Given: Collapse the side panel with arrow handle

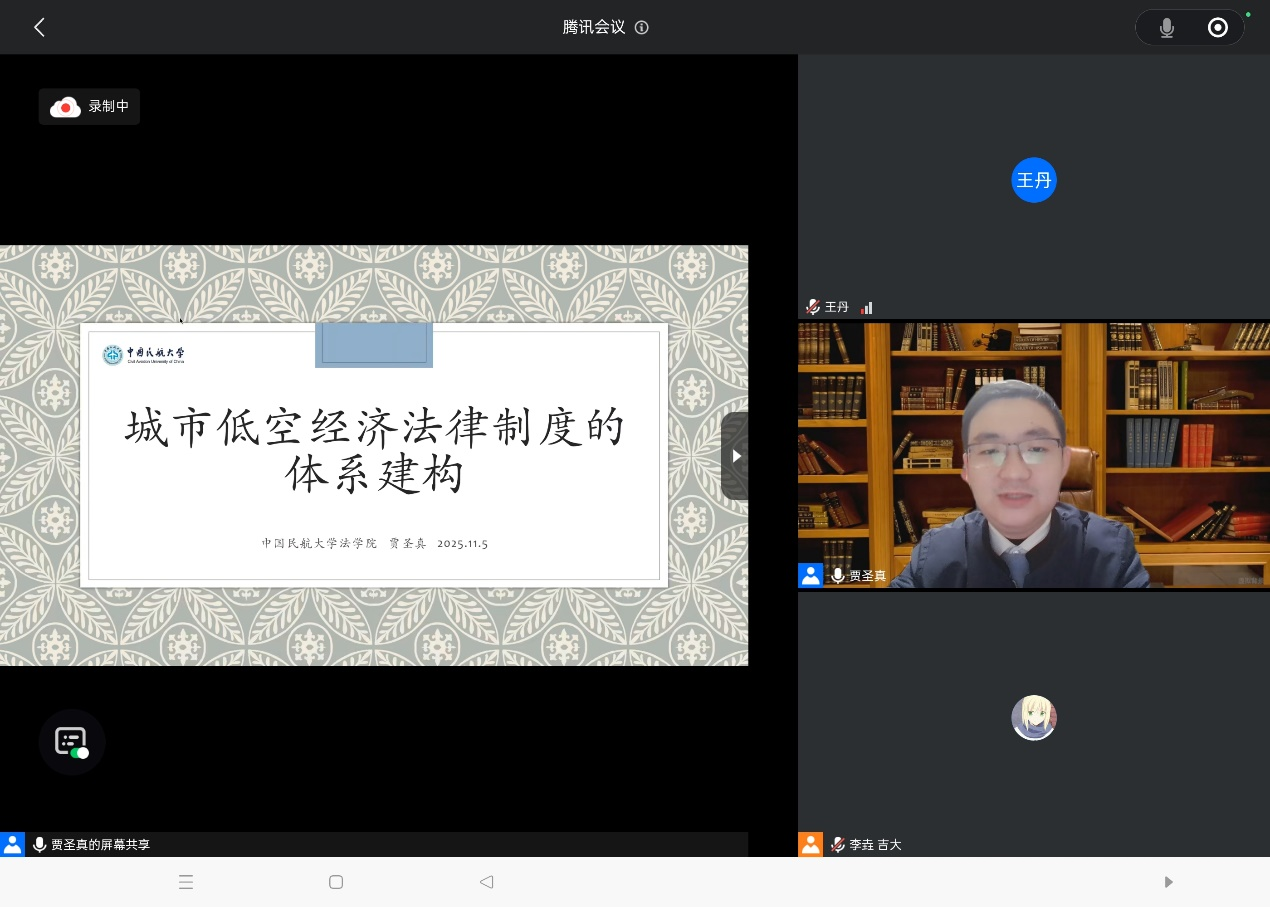Looking at the screenshot, I should click(735, 456).
